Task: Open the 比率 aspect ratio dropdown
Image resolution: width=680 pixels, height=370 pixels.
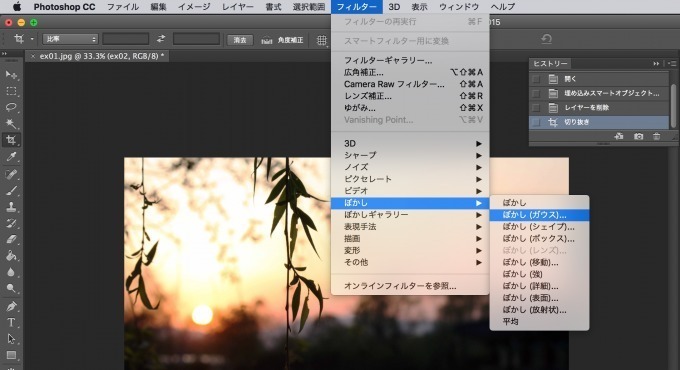Action: coord(70,39)
